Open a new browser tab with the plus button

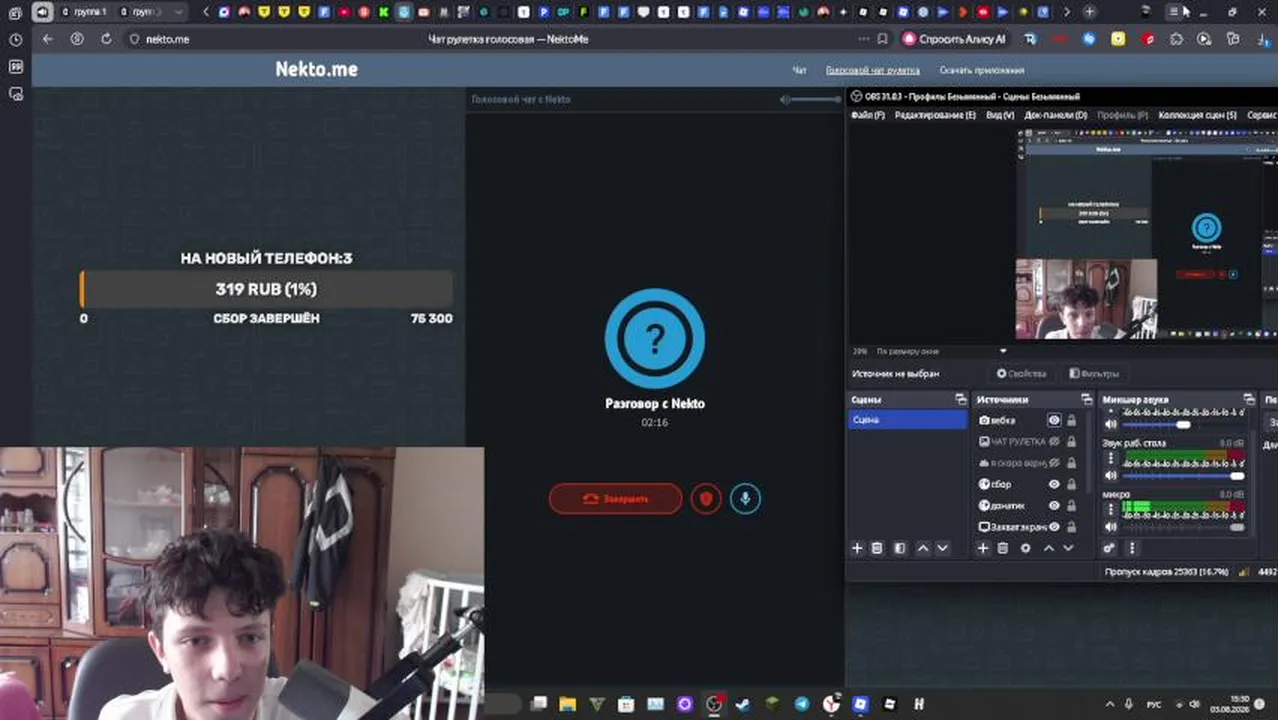pos(1089,12)
